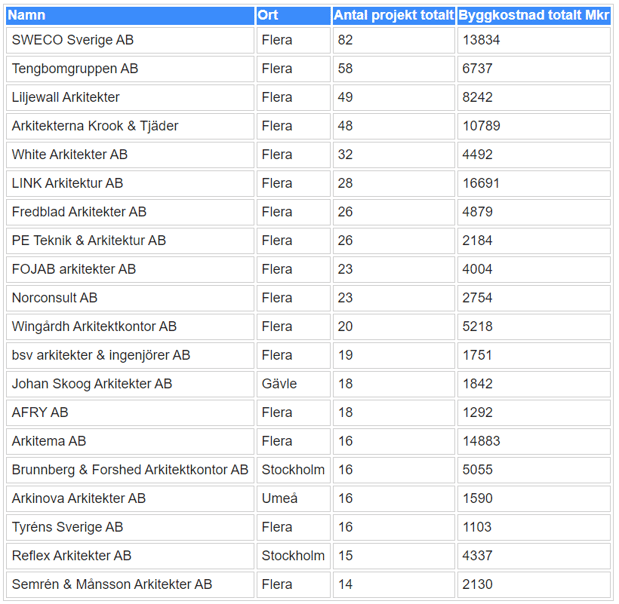Select the Liljewall Arkitekter cell

(x=130, y=98)
